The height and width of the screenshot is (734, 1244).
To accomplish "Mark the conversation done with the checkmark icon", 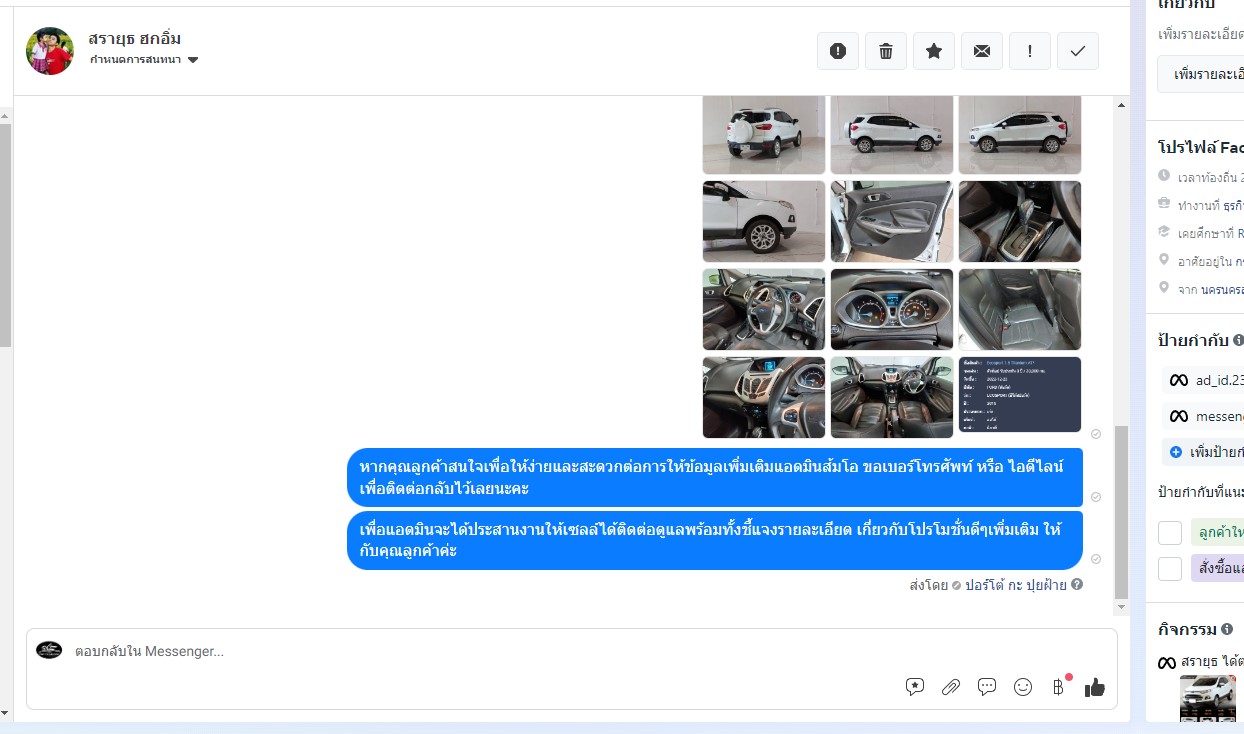I will click(1078, 51).
